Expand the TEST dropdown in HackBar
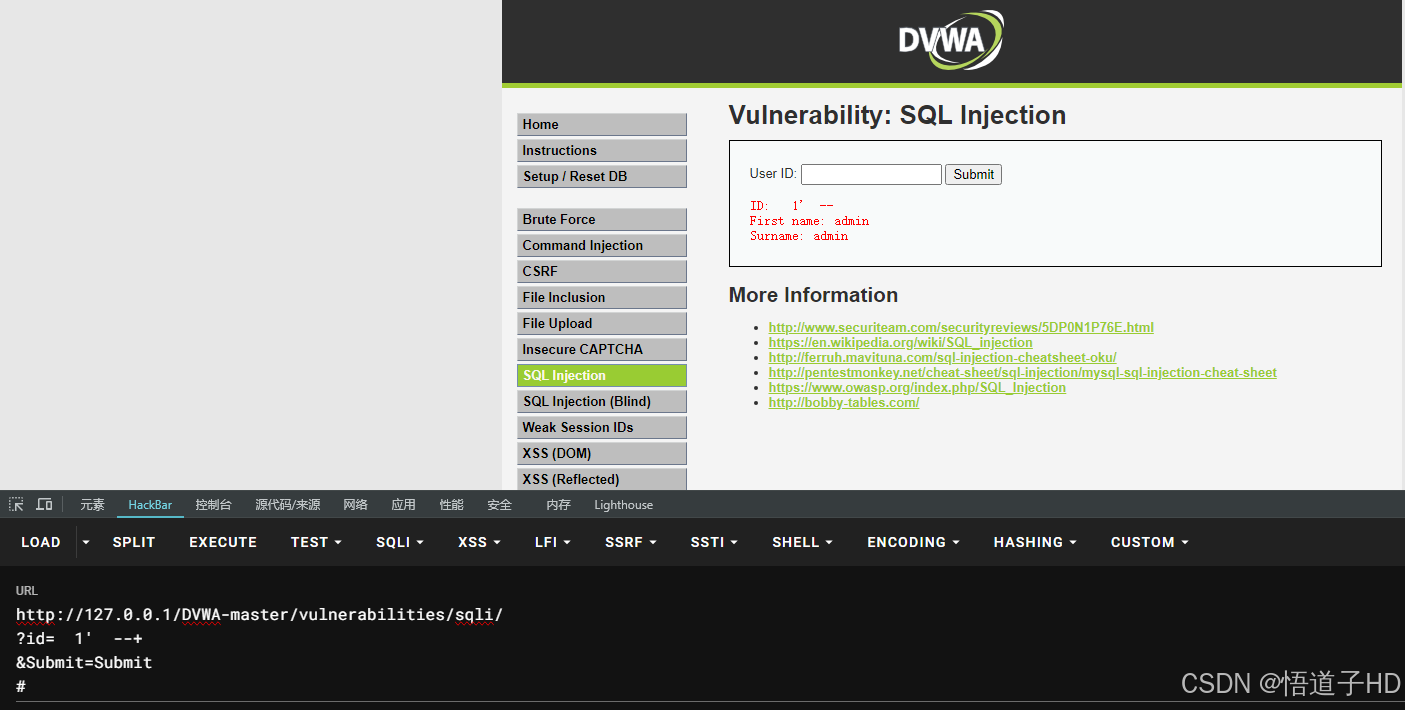Image resolution: width=1405 pixels, height=710 pixels. click(x=316, y=542)
